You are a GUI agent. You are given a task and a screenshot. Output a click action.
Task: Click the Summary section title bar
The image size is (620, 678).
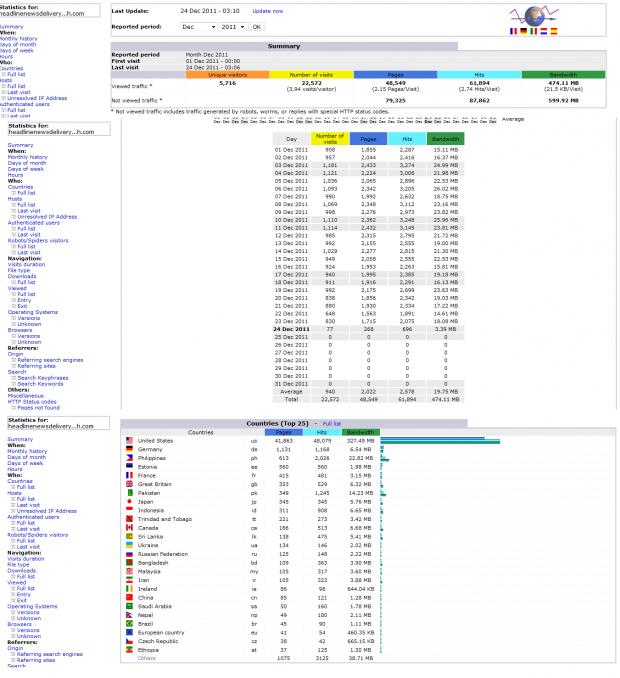click(x=284, y=46)
